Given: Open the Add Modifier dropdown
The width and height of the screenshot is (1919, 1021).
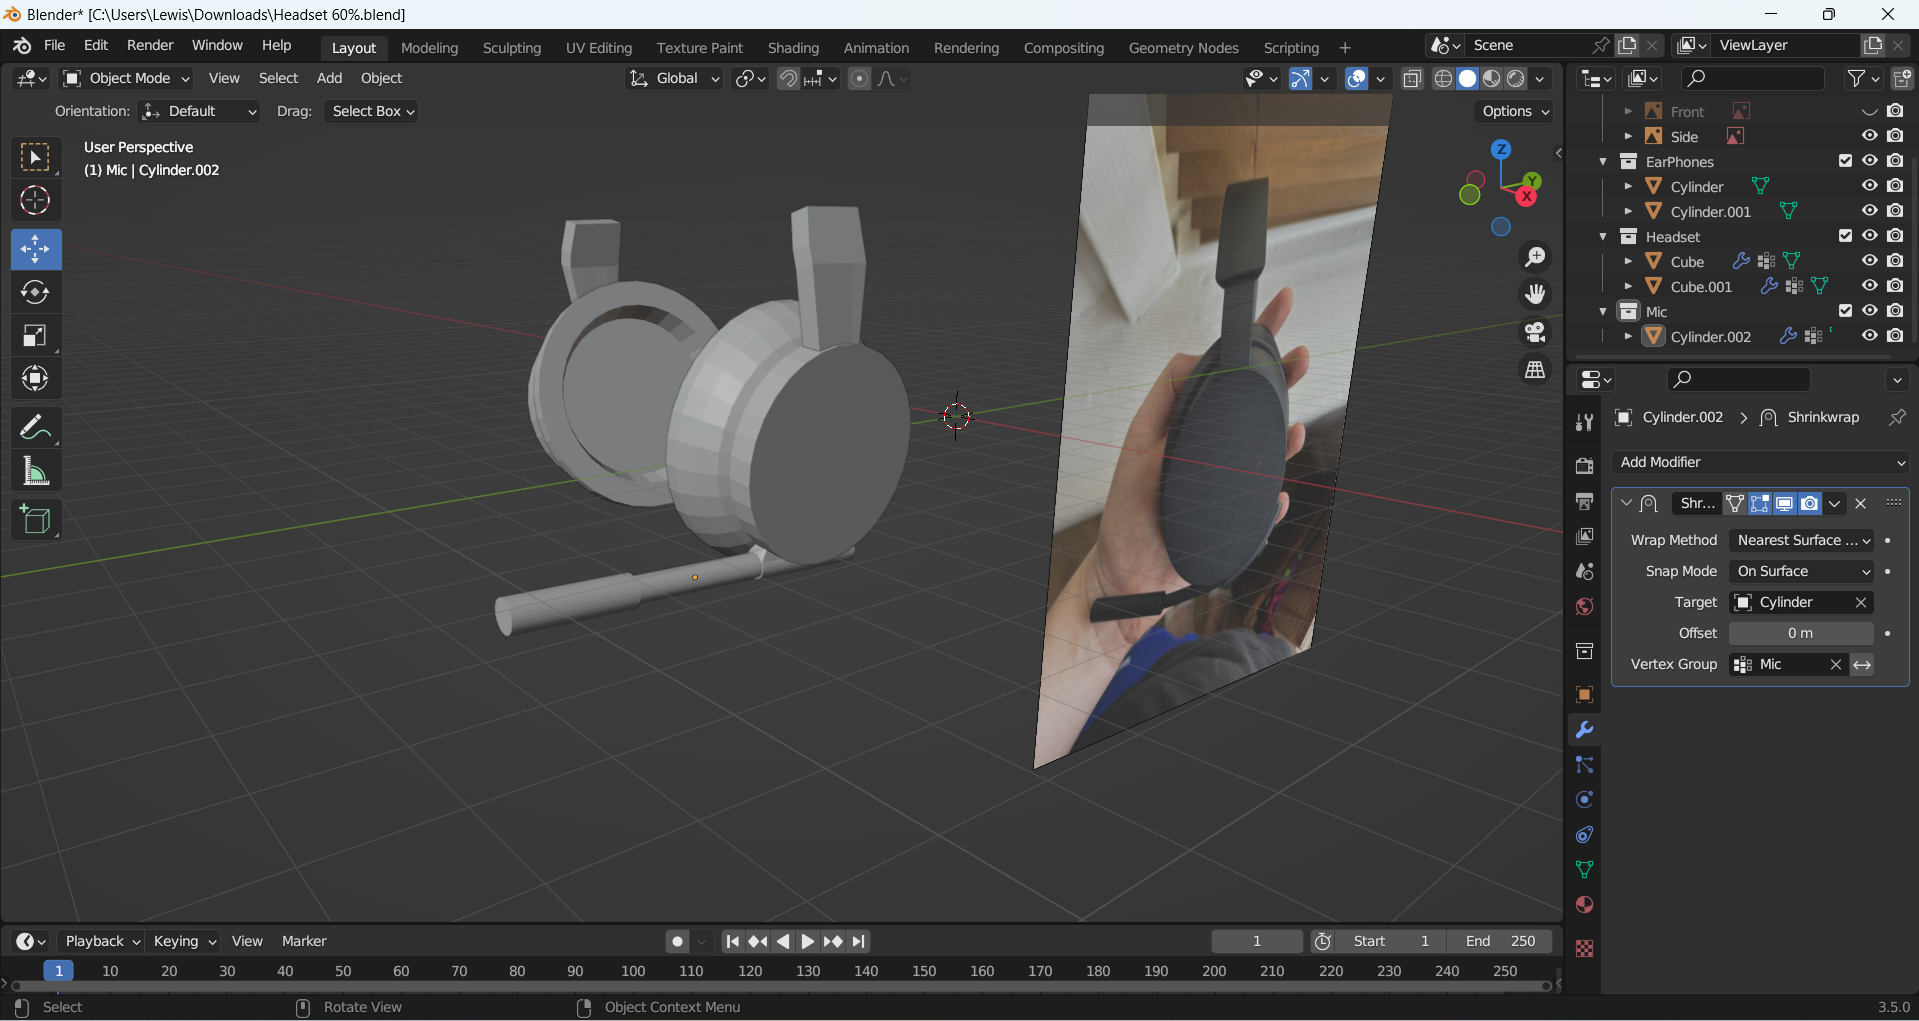Looking at the screenshot, I should pyautogui.click(x=1761, y=462).
